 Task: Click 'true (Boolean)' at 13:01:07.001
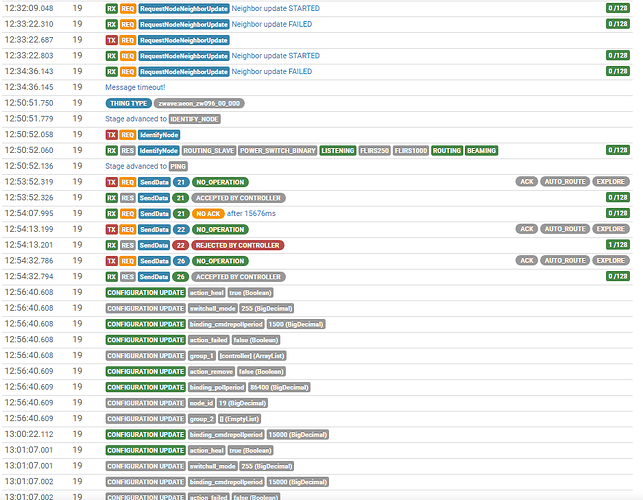[x=250, y=450]
